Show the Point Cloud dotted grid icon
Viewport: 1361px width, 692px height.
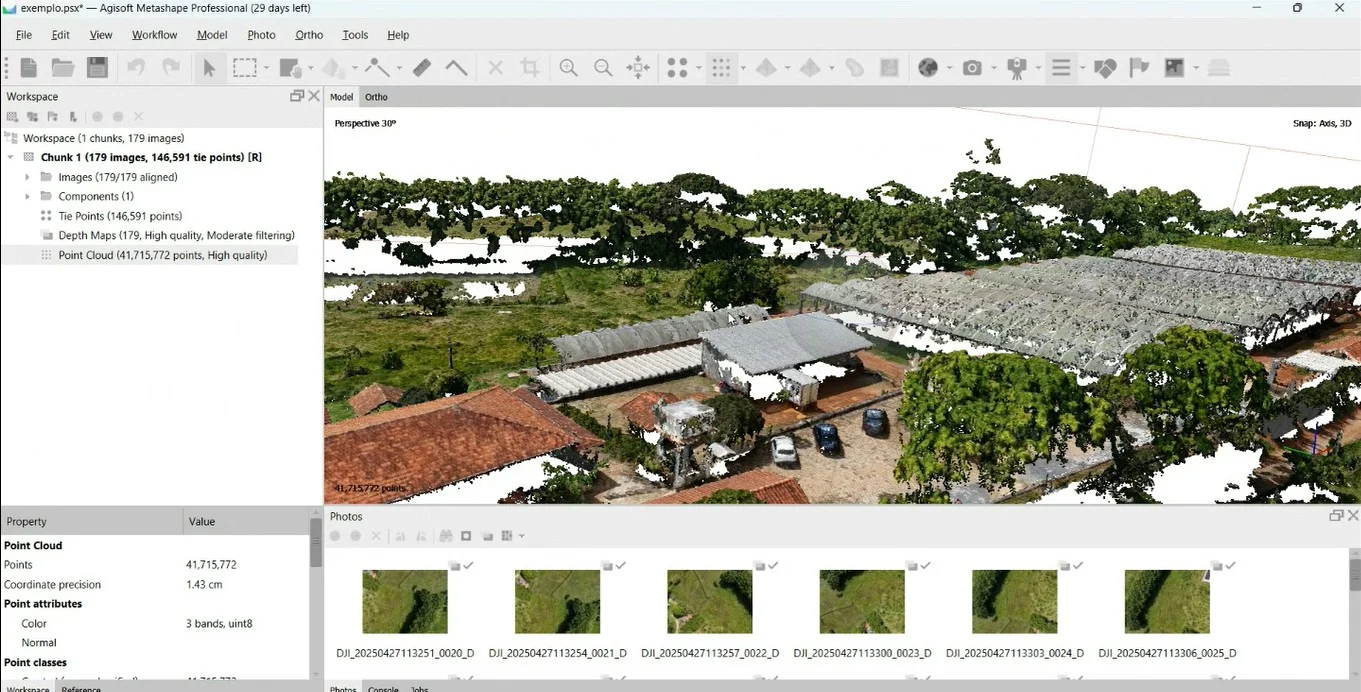pyautogui.click(x=720, y=67)
